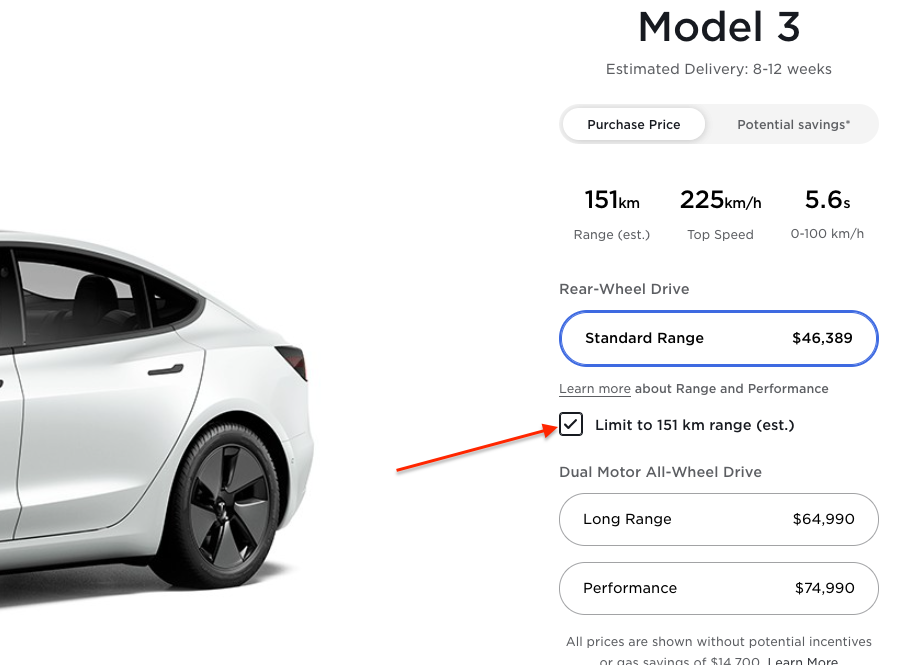Choose the Performance trim
The image size is (918, 665).
tap(718, 588)
